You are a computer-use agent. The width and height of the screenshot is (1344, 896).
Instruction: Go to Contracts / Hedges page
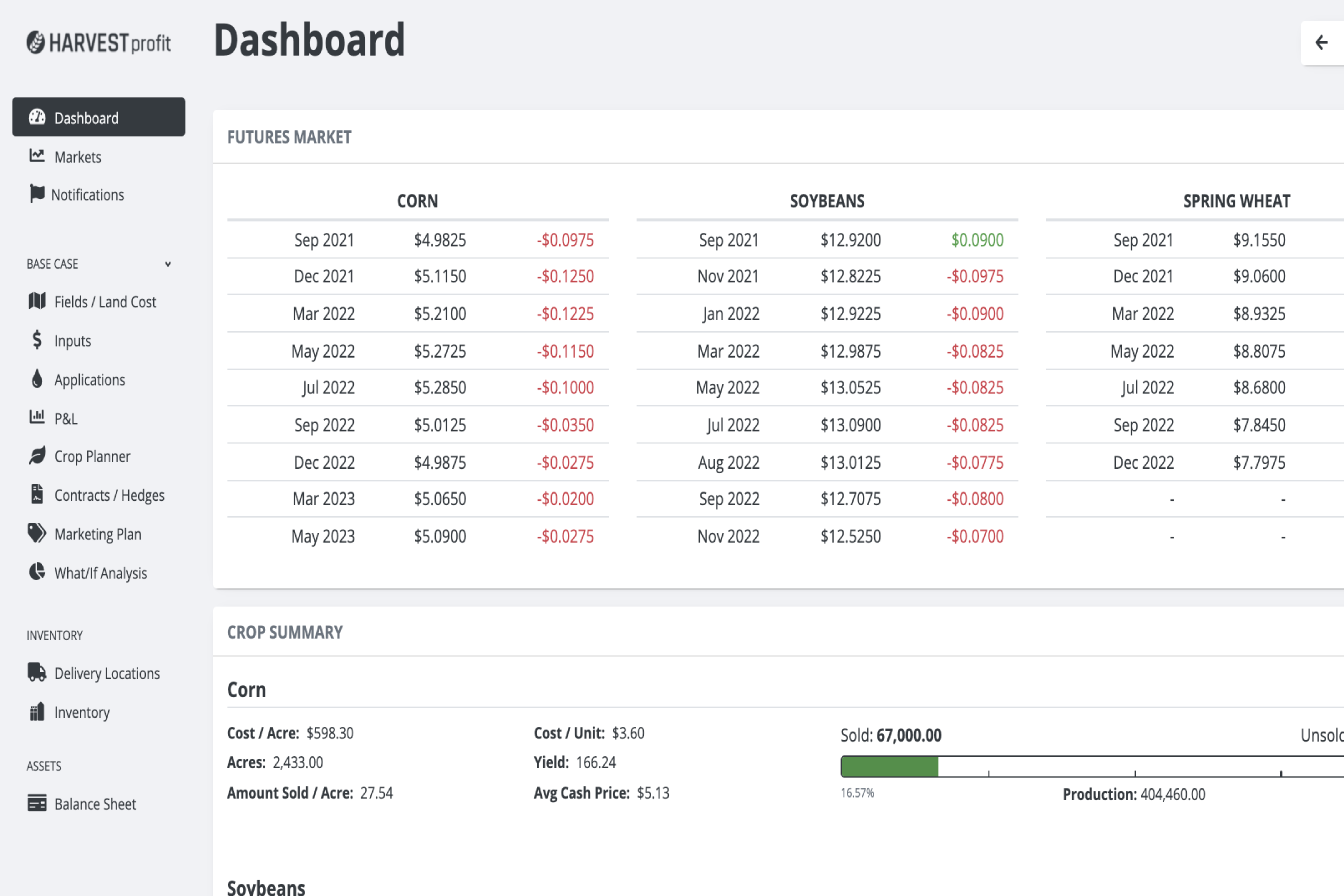[x=109, y=495]
